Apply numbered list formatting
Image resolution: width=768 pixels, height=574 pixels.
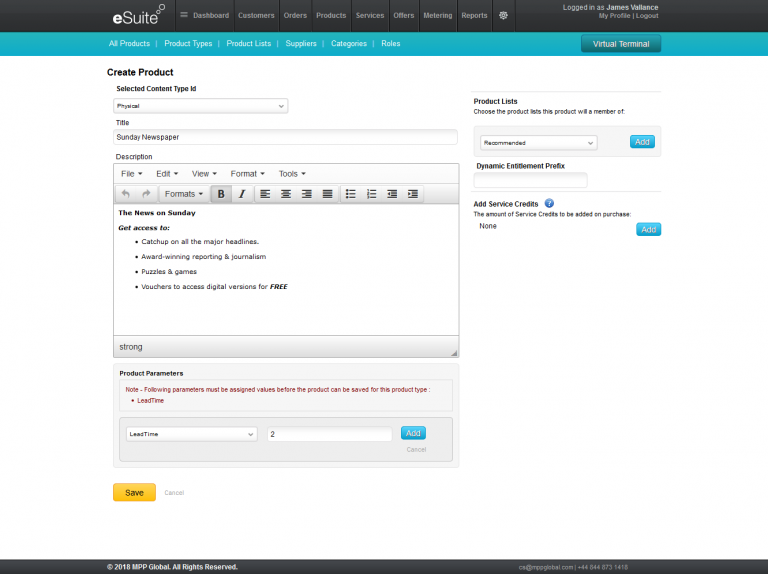click(372, 194)
